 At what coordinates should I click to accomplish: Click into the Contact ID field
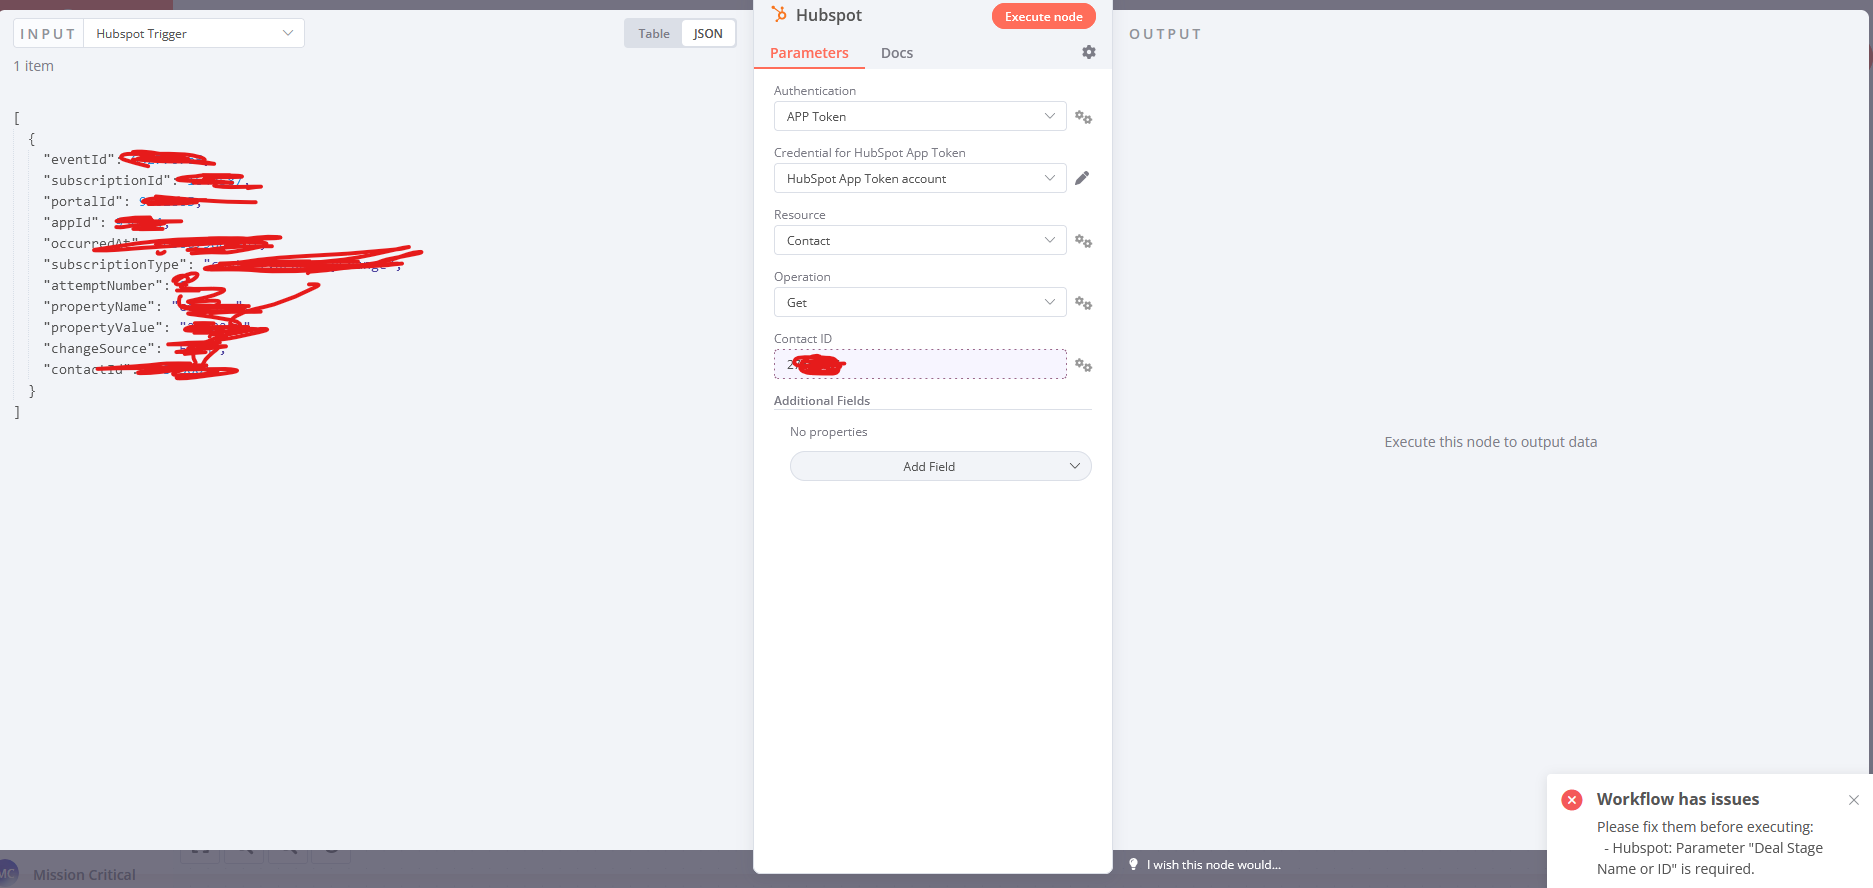[950, 365]
